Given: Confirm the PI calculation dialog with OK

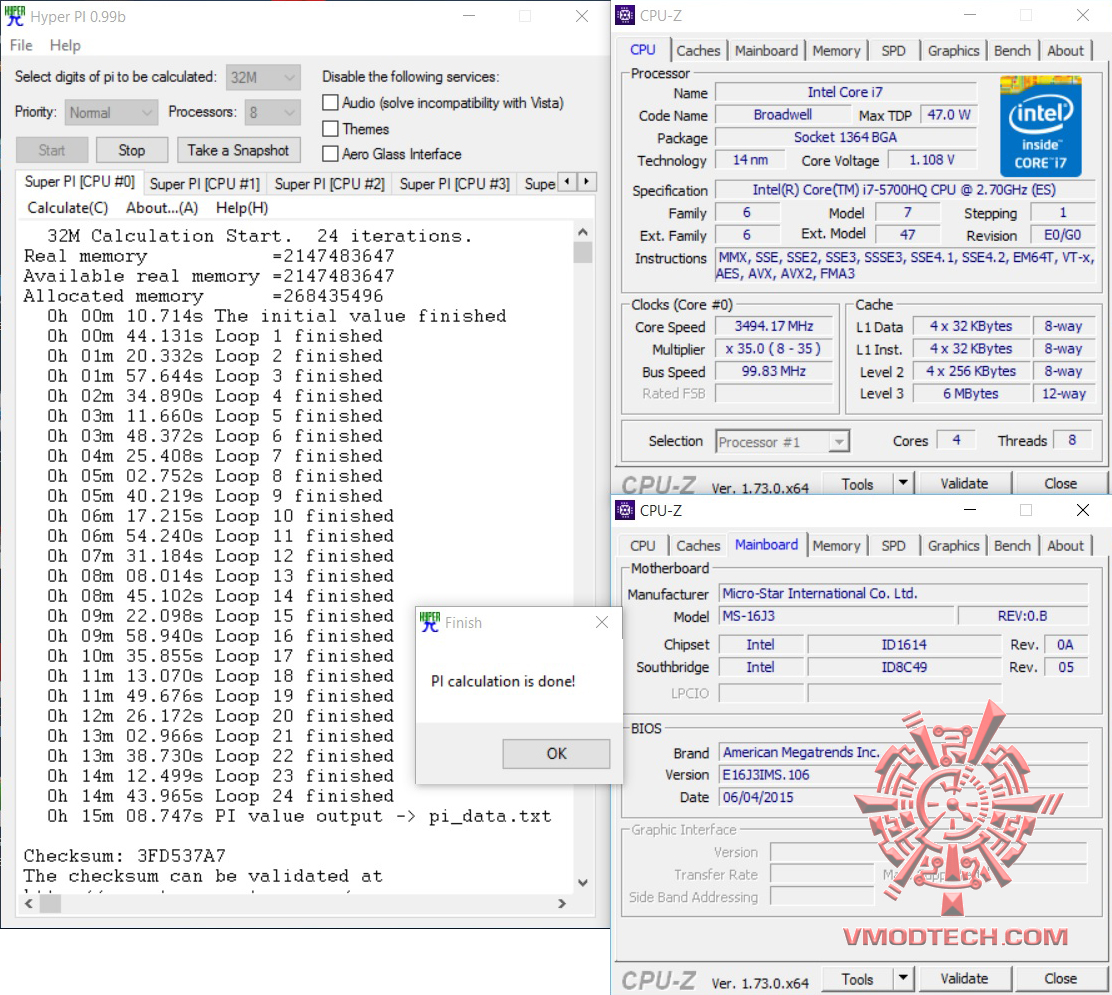Looking at the screenshot, I should point(556,753).
